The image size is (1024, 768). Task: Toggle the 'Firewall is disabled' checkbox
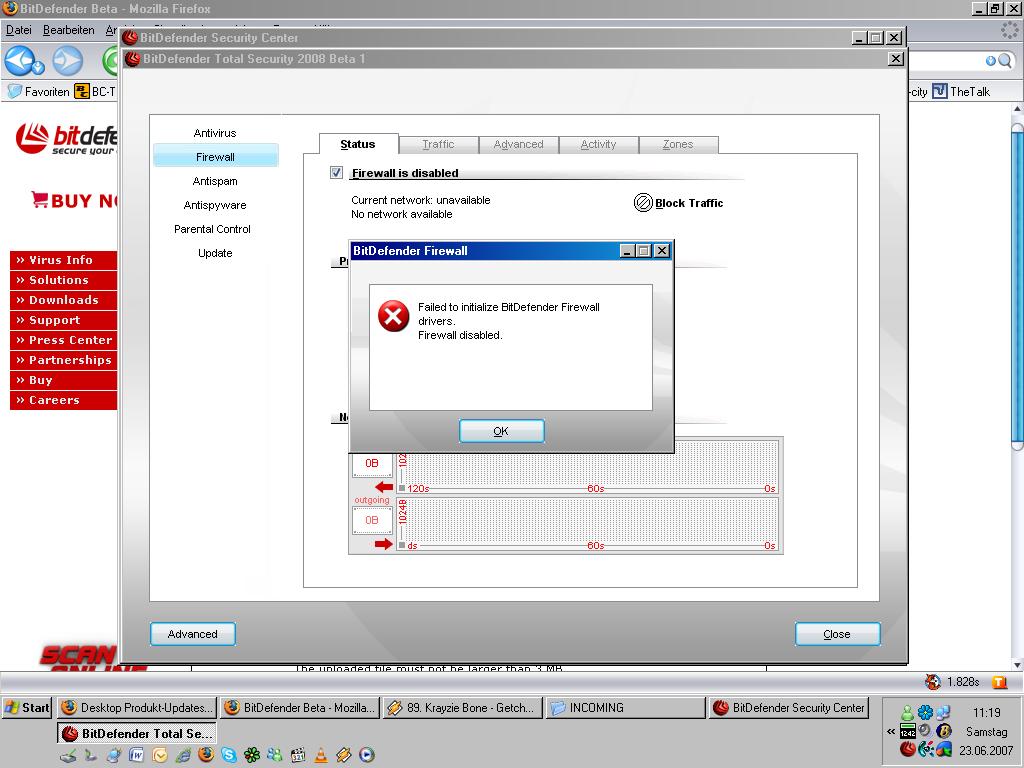(336, 172)
